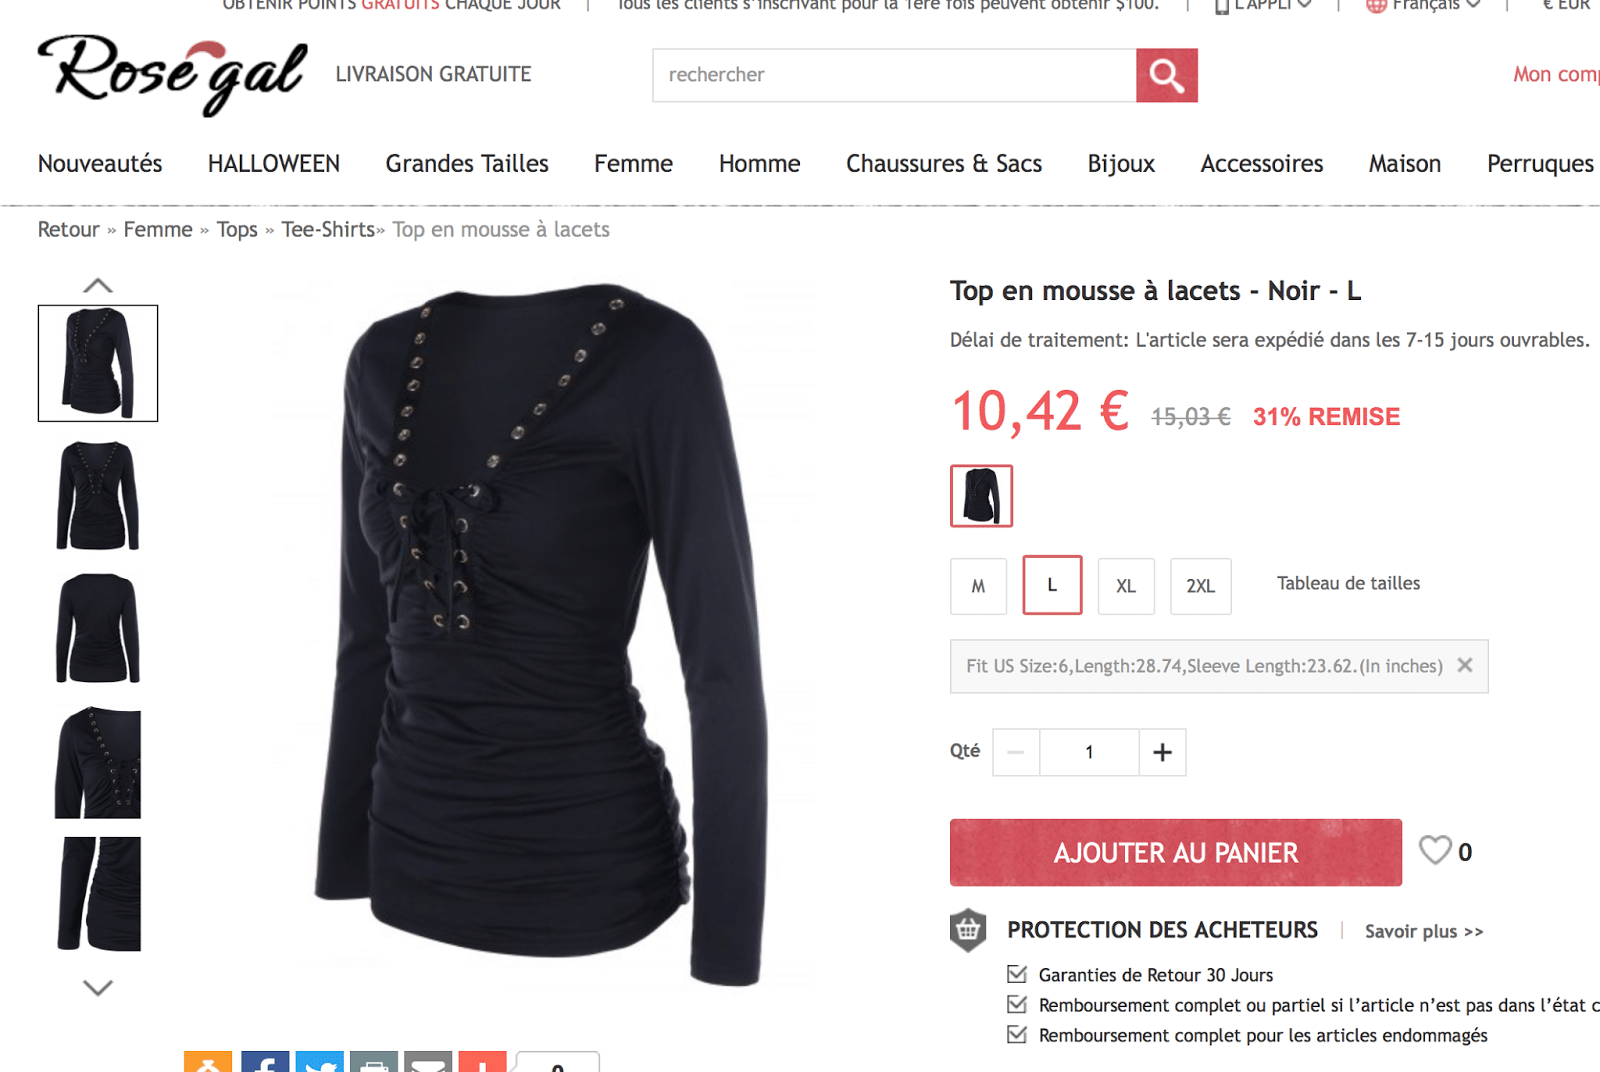Viewport: 1600px width, 1072px height.
Task: Share on Facebook using the social icon
Action: click(x=265, y=1062)
